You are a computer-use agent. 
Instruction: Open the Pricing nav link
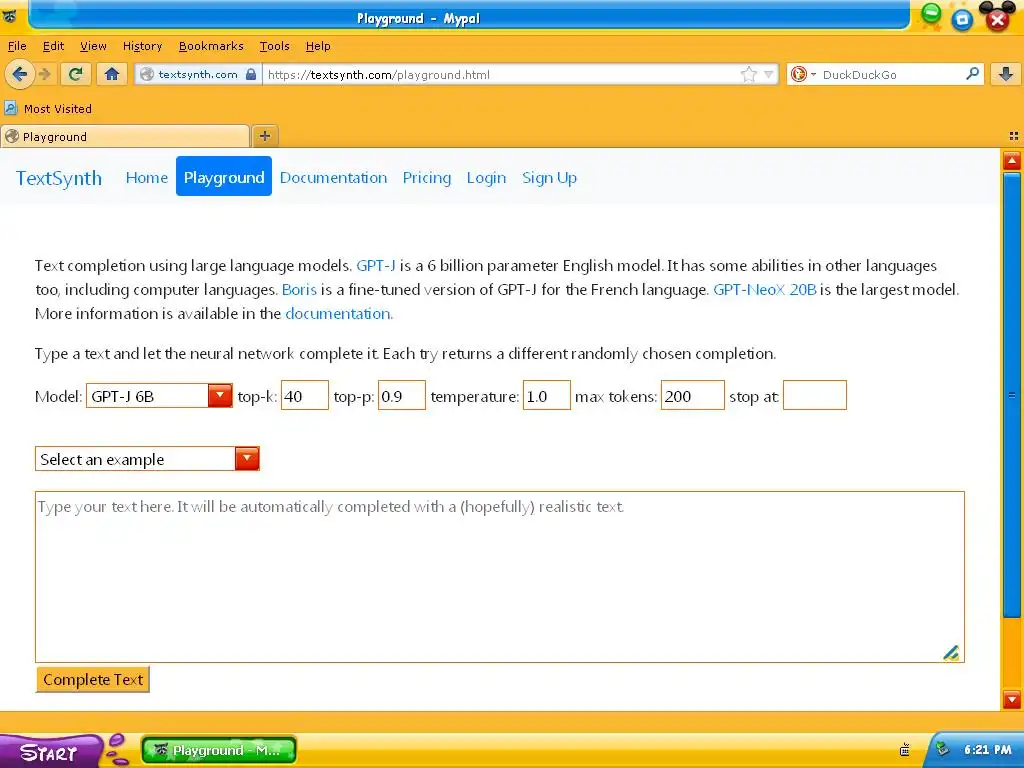426,178
